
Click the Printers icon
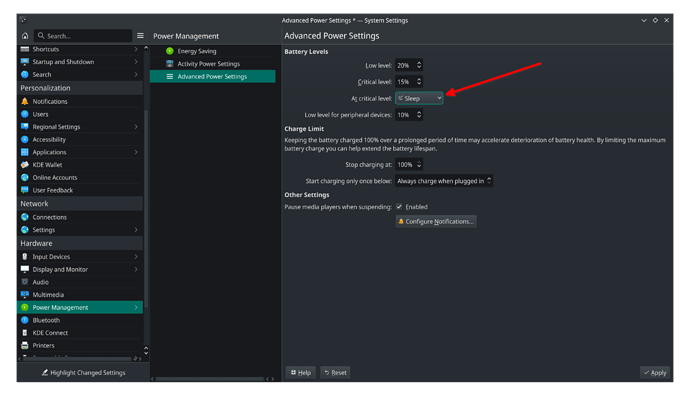[25, 346]
